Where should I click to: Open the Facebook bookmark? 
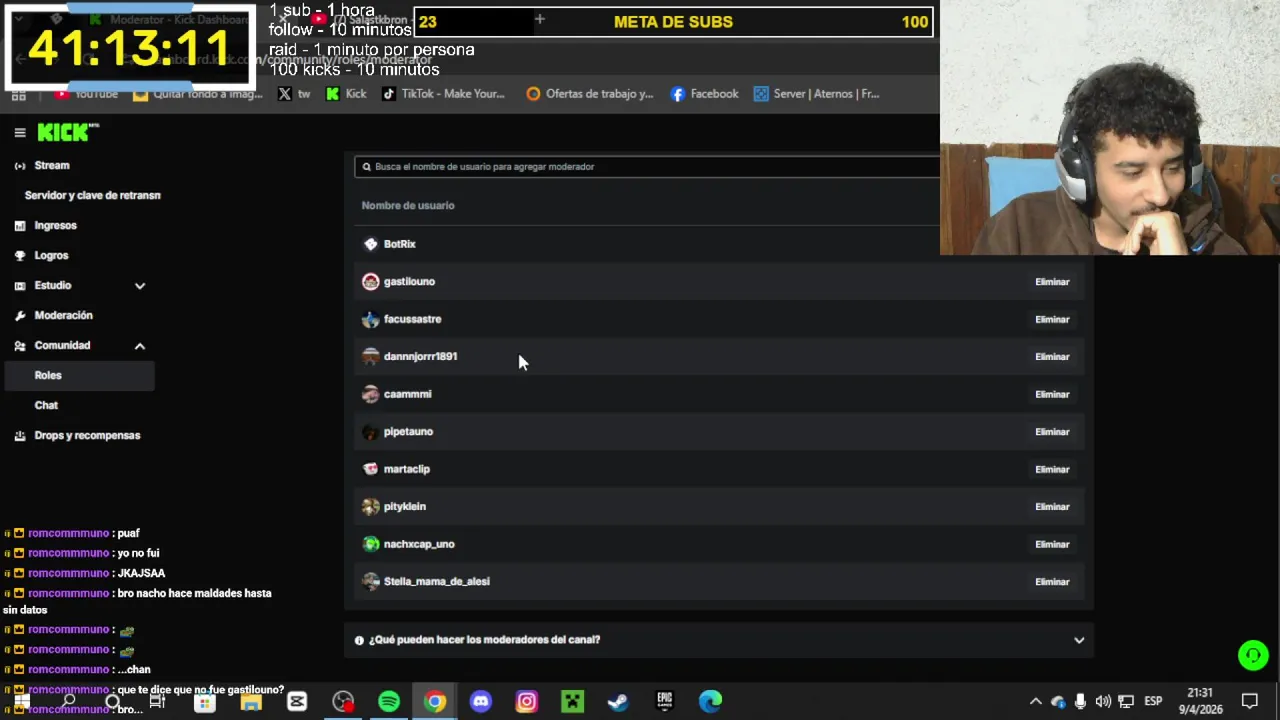(704, 94)
